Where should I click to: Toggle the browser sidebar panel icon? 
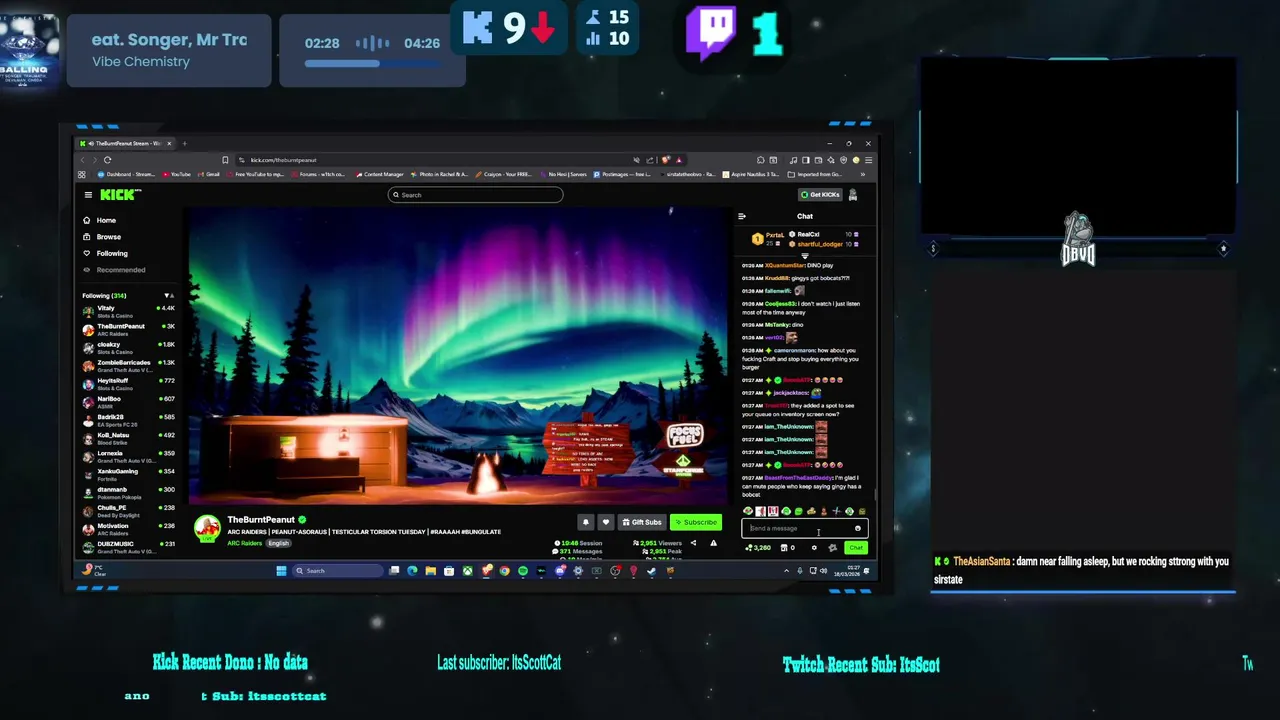tap(806, 160)
